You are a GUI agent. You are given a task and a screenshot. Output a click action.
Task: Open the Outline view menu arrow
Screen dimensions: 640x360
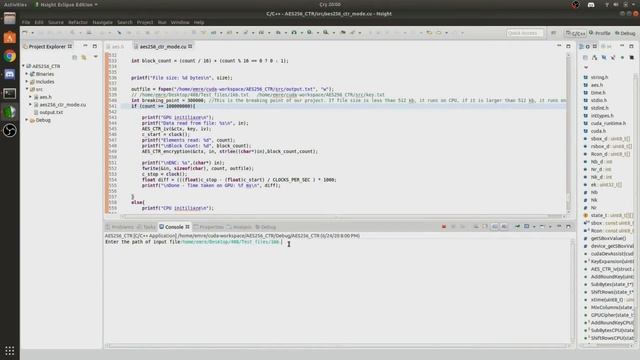(586, 67)
